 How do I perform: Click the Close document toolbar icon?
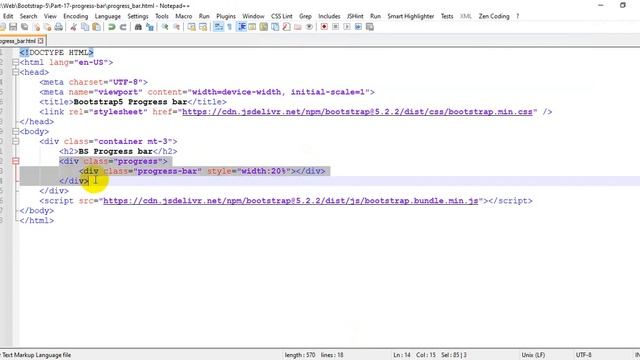[36, 27]
